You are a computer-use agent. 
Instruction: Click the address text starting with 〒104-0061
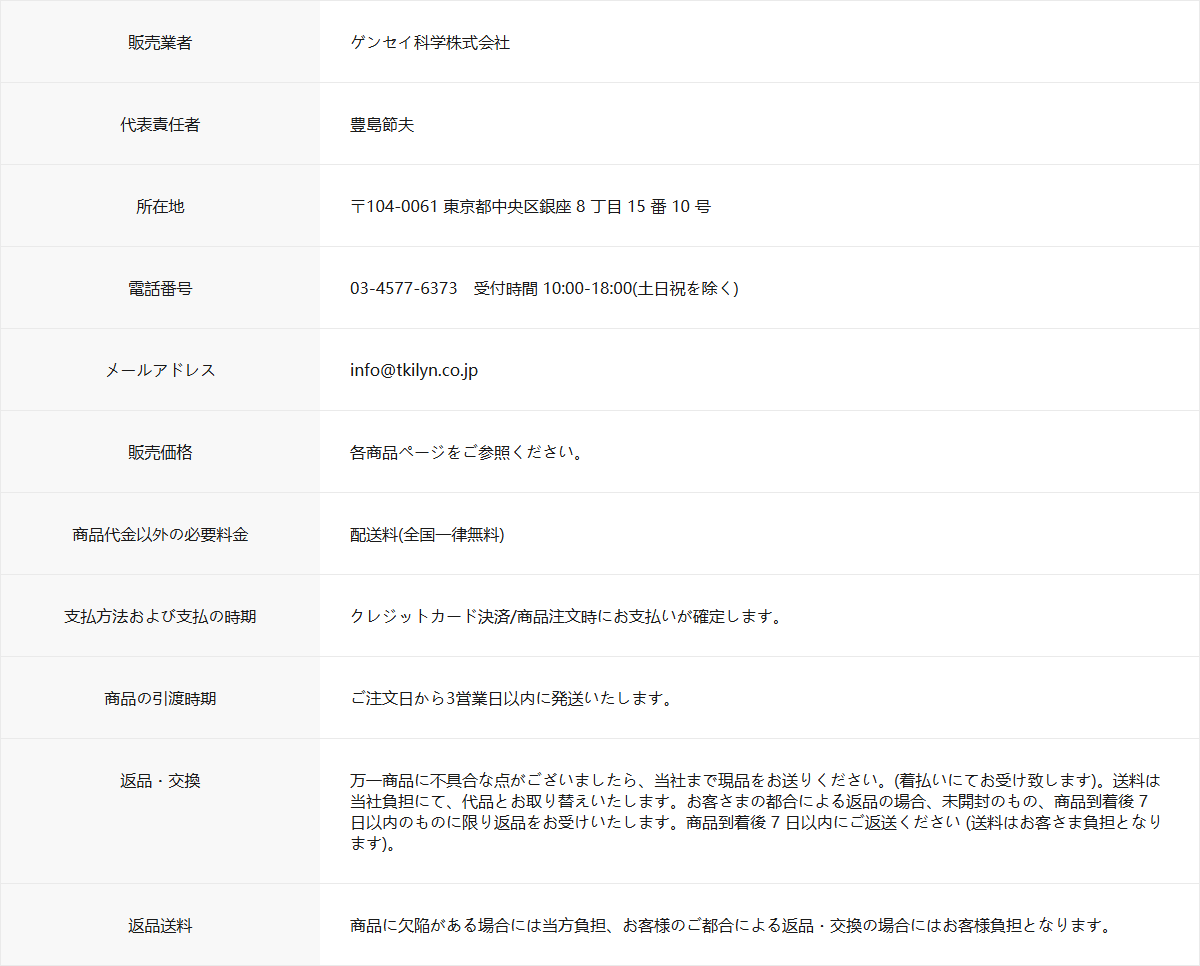pos(530,206)
